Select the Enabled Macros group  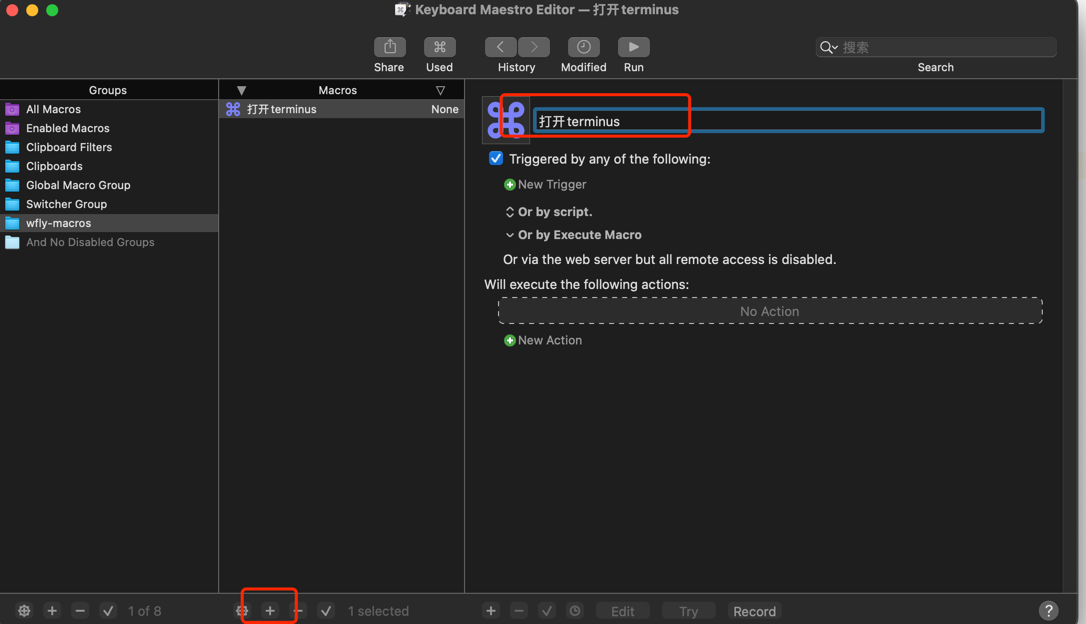[109, 128]
